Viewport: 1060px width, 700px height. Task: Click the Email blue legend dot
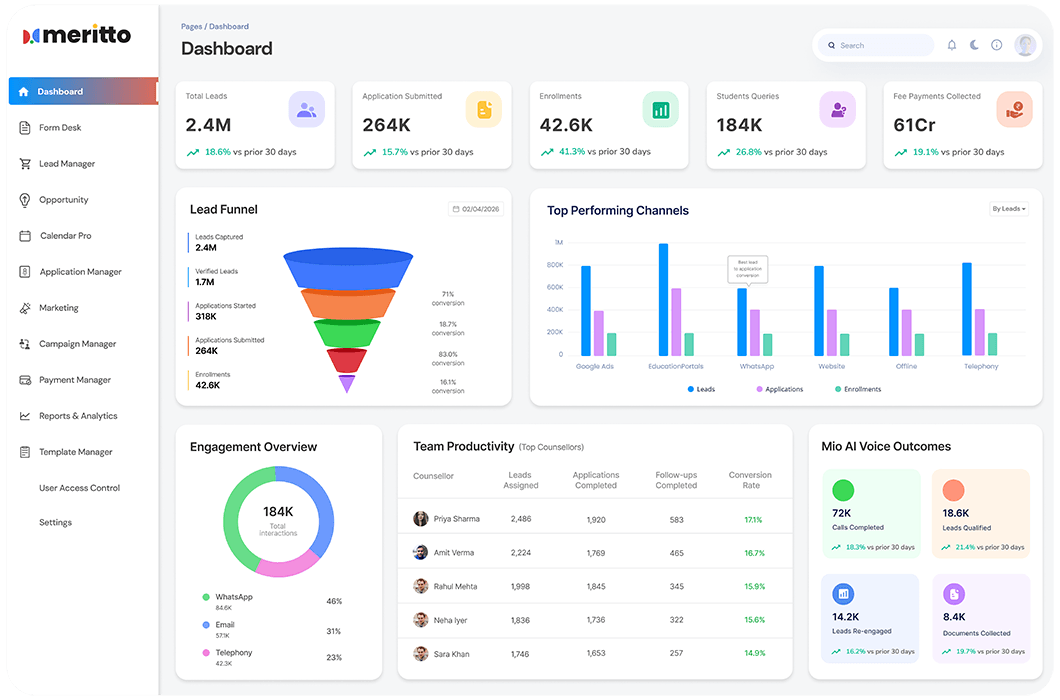click(x=206, y=625)
